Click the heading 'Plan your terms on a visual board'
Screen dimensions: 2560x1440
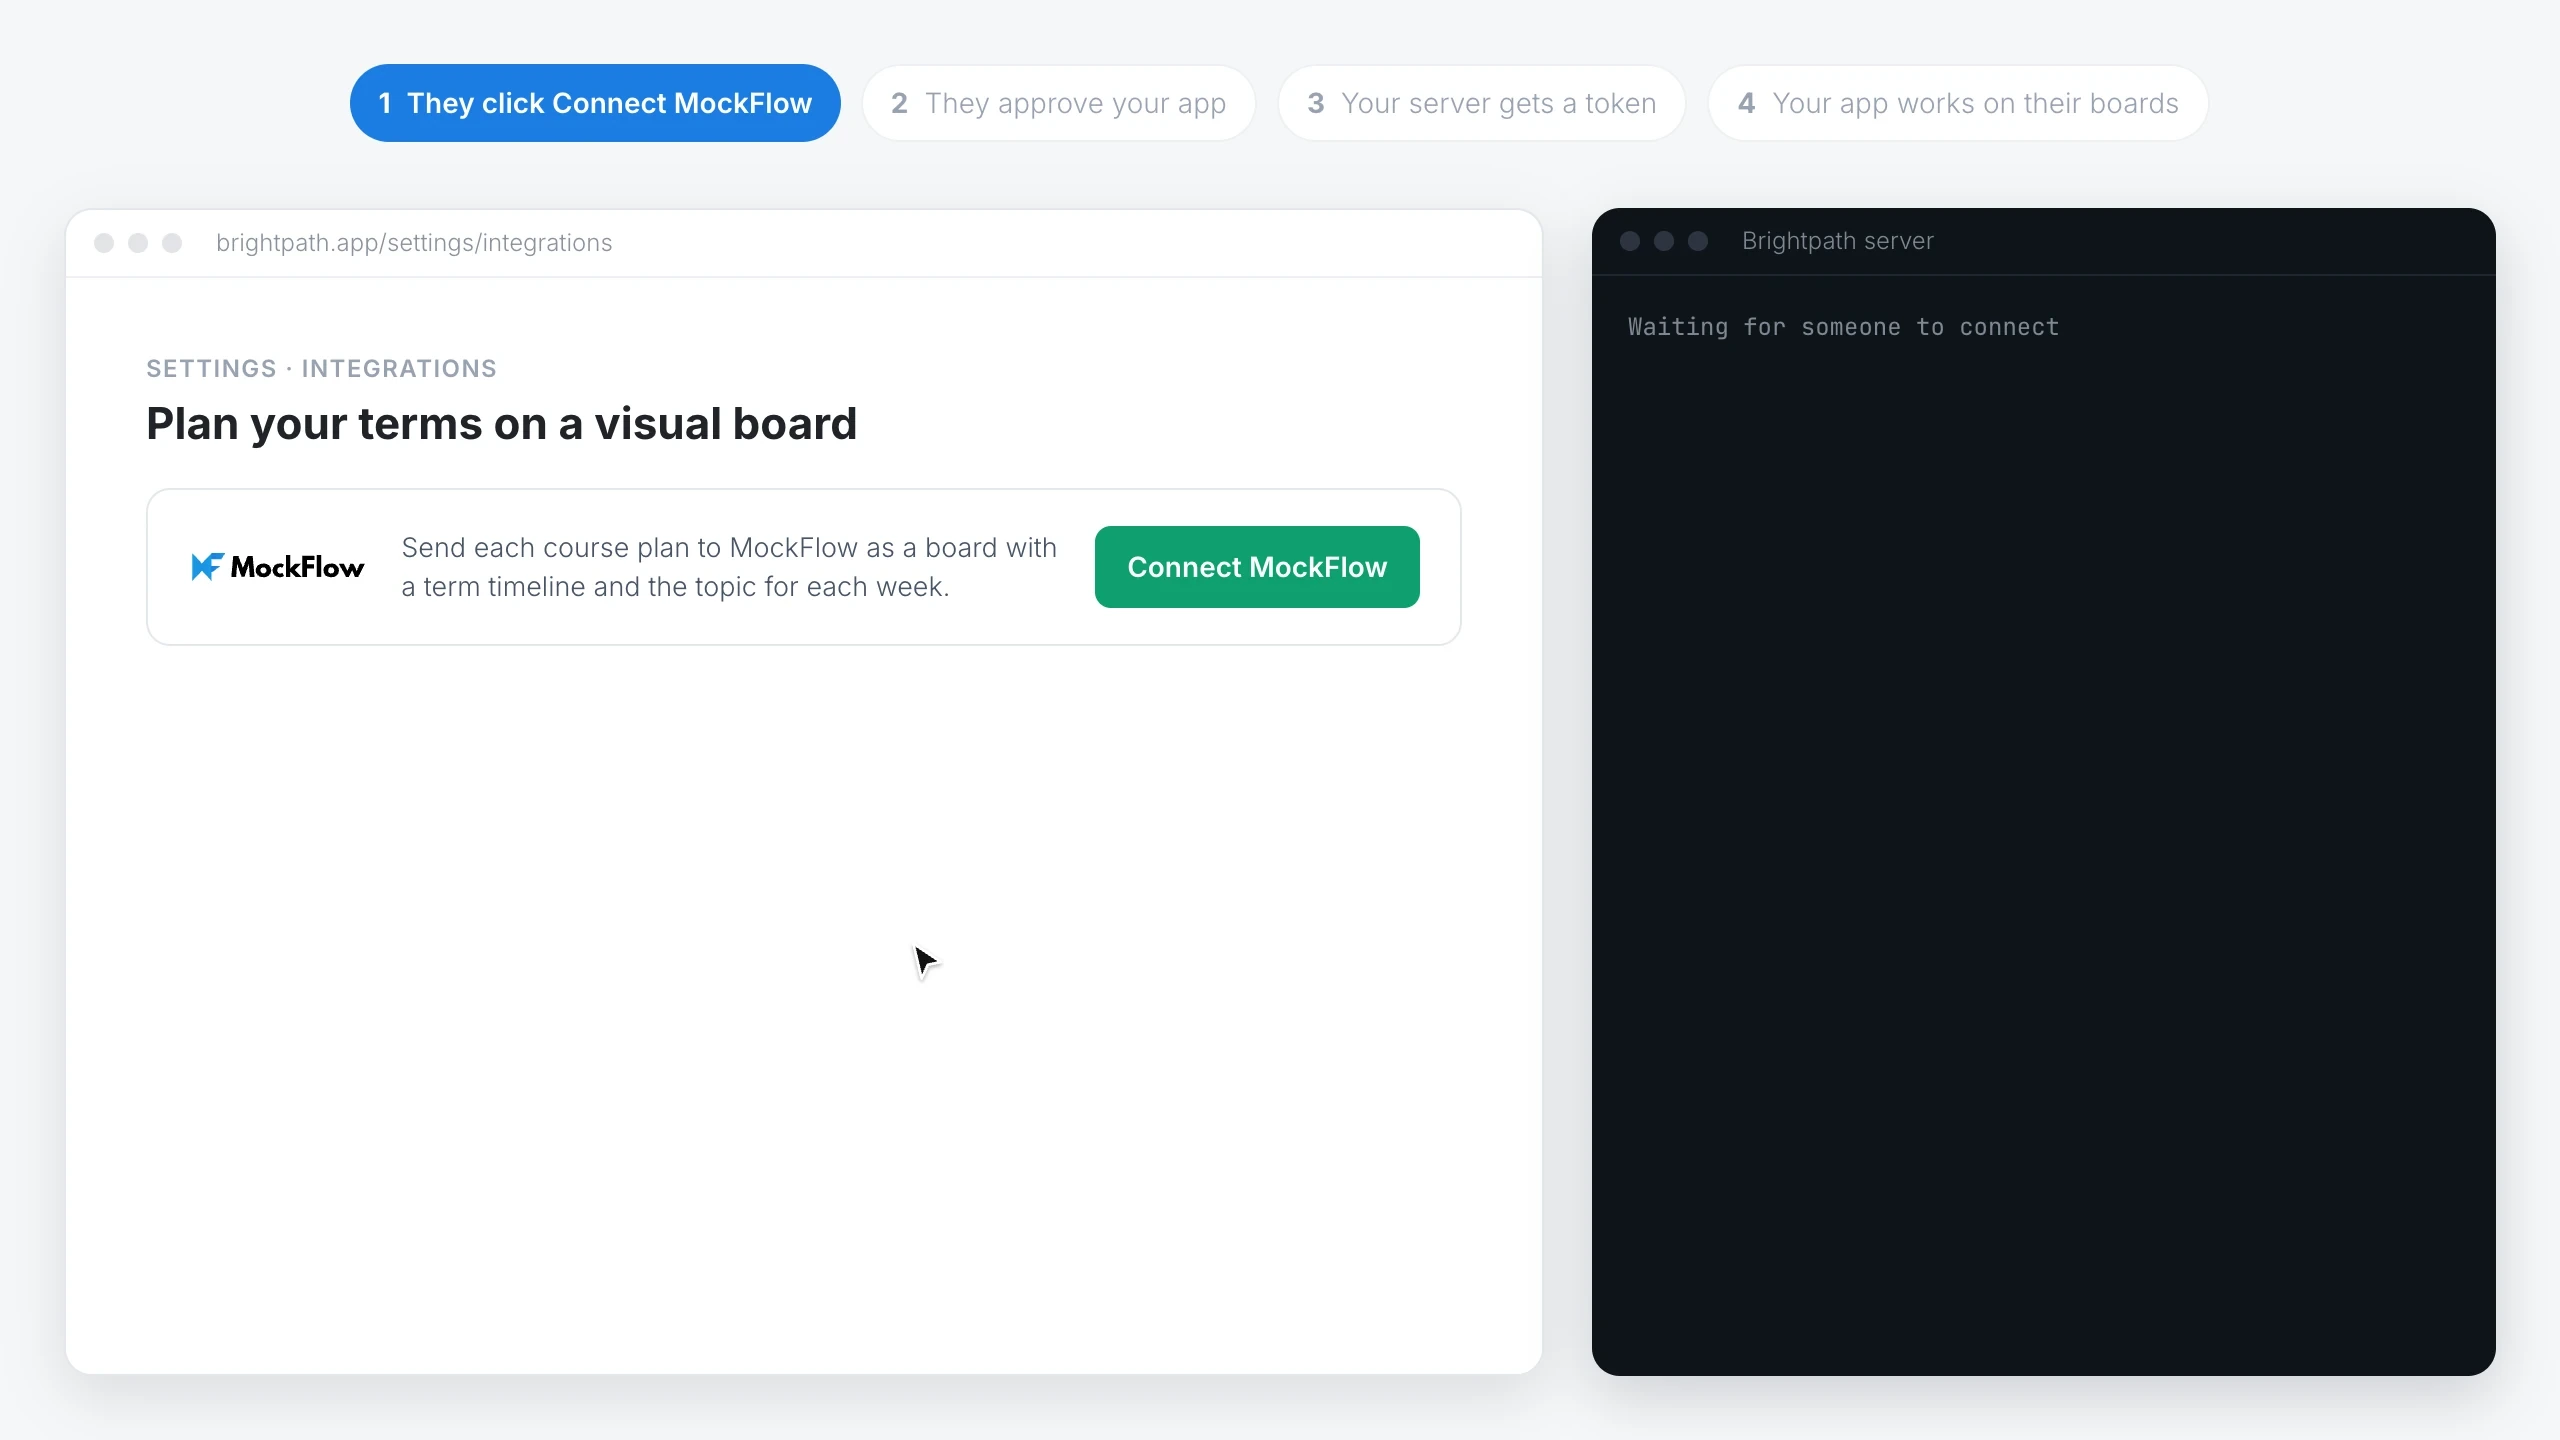pos(502,424)
